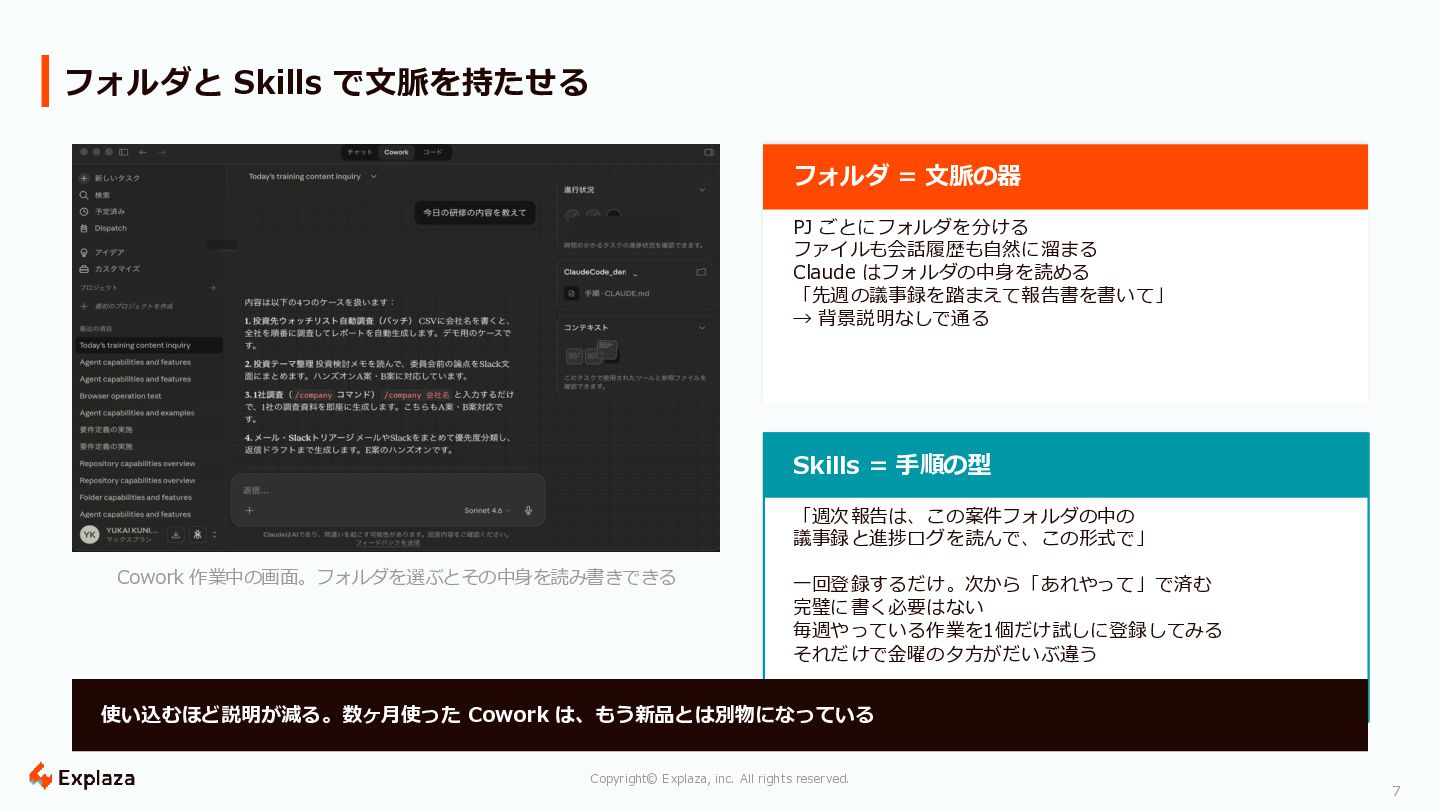The width and height of the screenshot is (1440, 811).
Task: Click the bug icon near user profile
Action: point(198,535)
